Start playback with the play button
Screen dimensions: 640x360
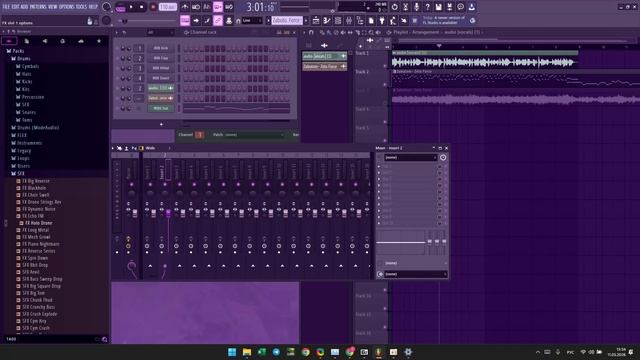(x=131, y=7)
